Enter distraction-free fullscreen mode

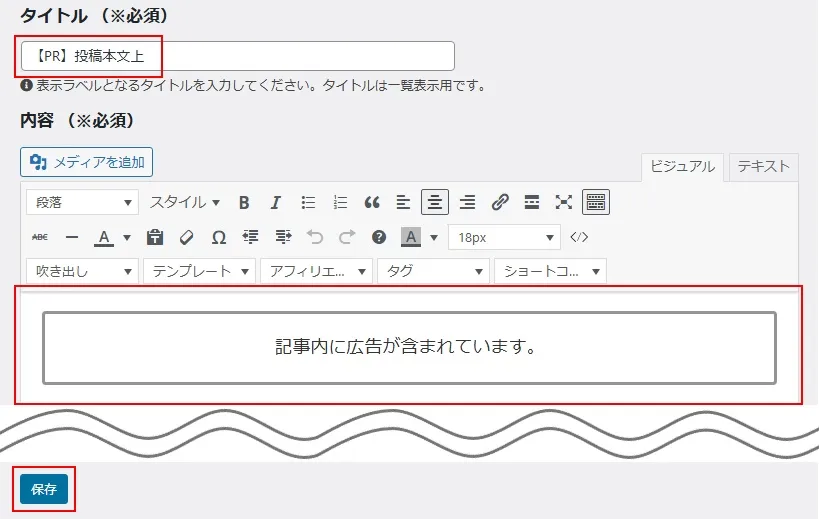coord(564,202)
